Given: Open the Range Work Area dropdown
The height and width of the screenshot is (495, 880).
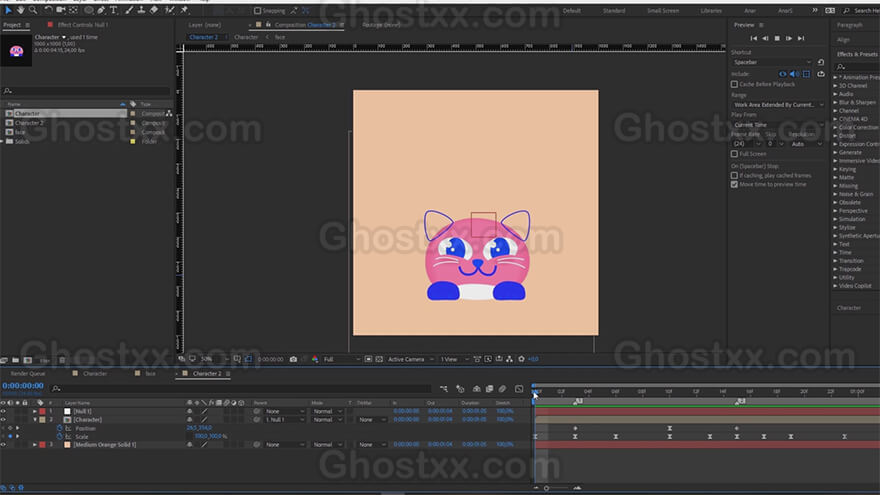Looking at the screenshot, I should point(778,105).
